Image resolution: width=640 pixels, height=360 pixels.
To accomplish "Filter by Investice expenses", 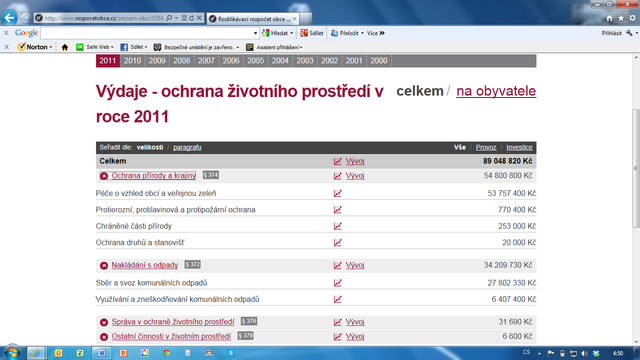I will click(519, 147).
